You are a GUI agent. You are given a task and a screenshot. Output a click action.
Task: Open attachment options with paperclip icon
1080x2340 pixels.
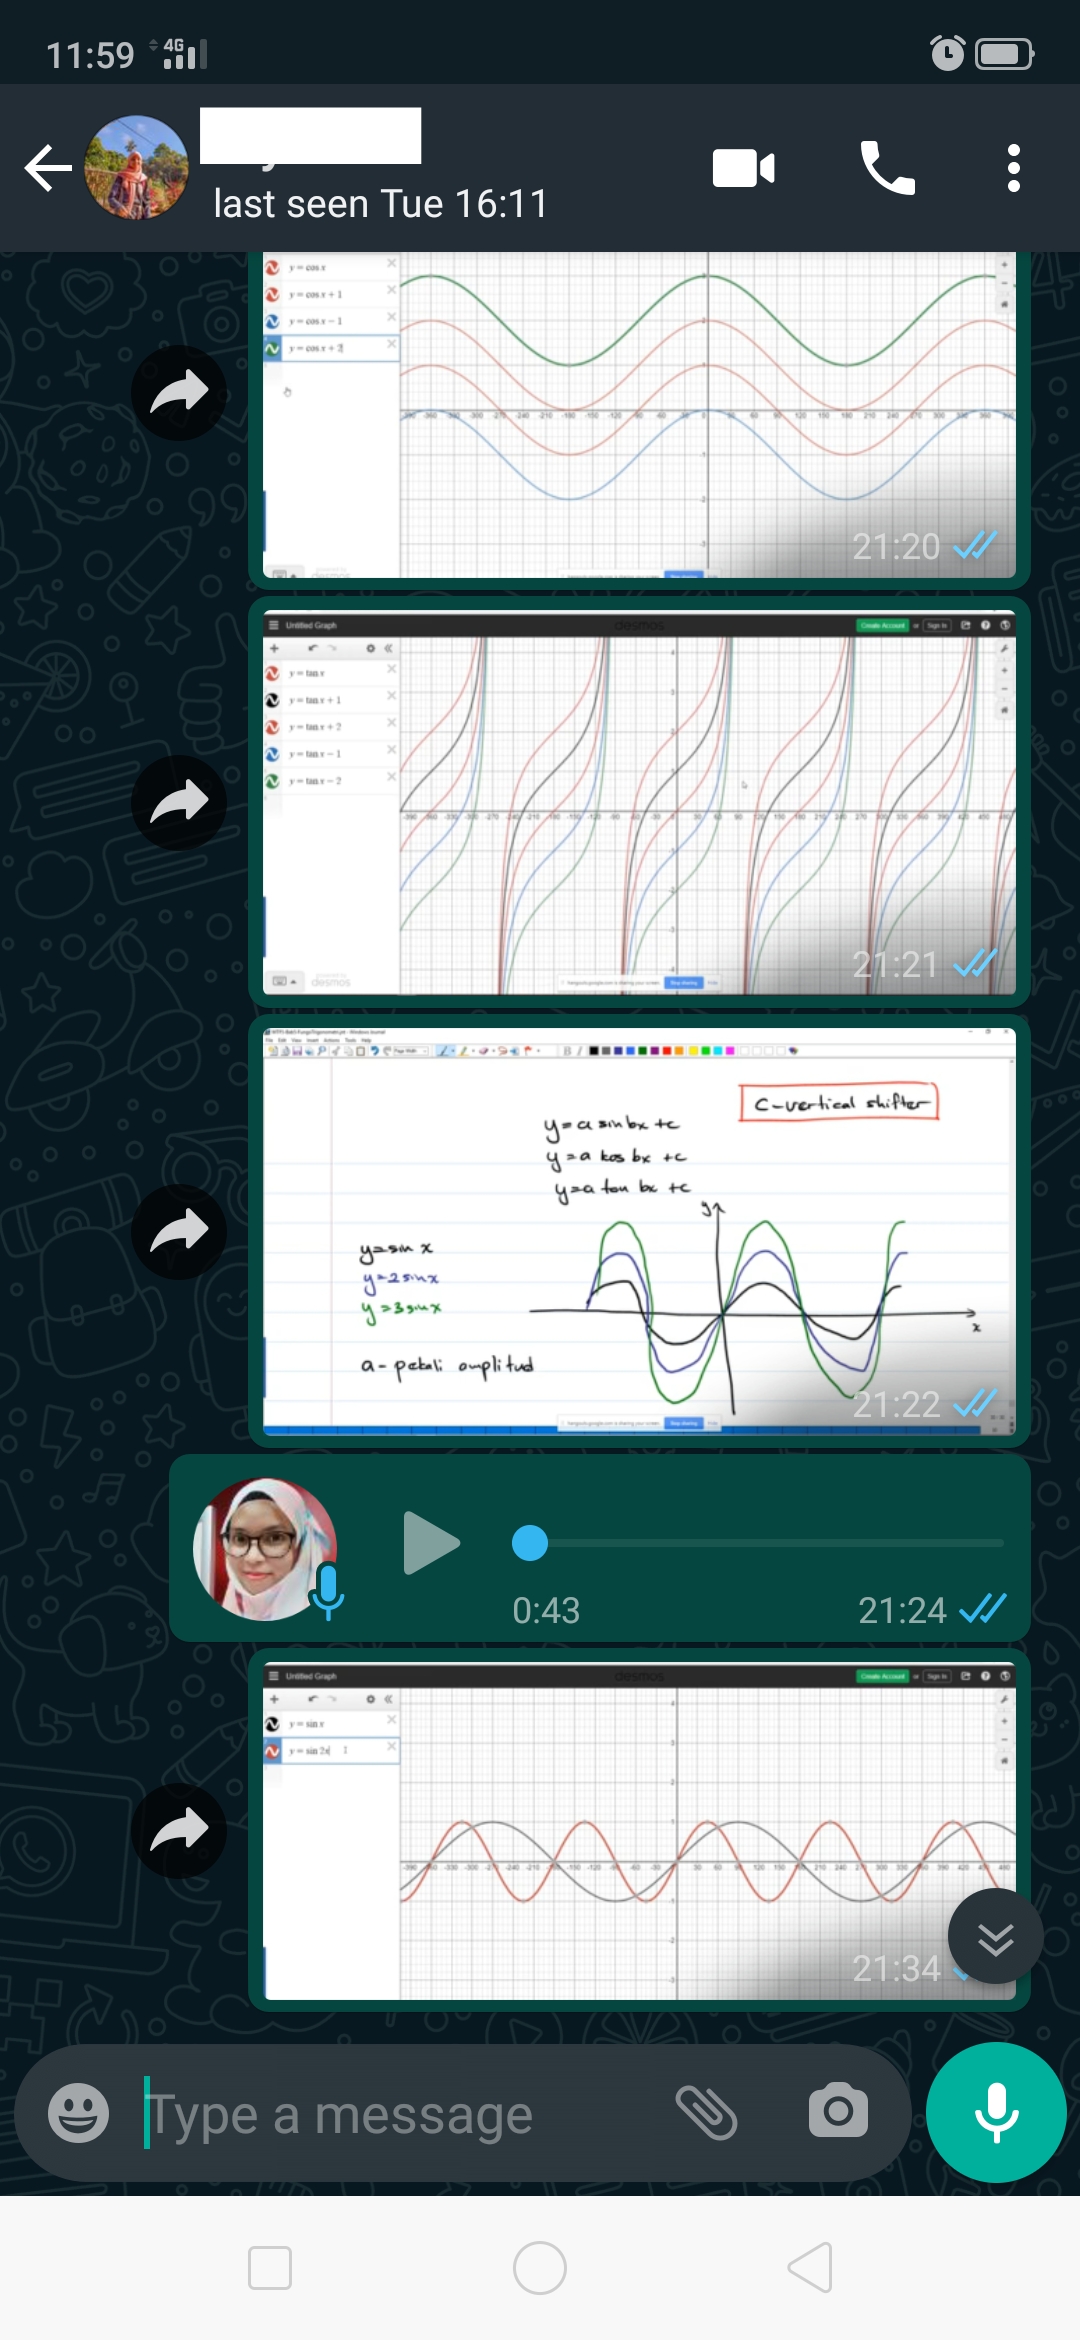[x=706, y=2113]
